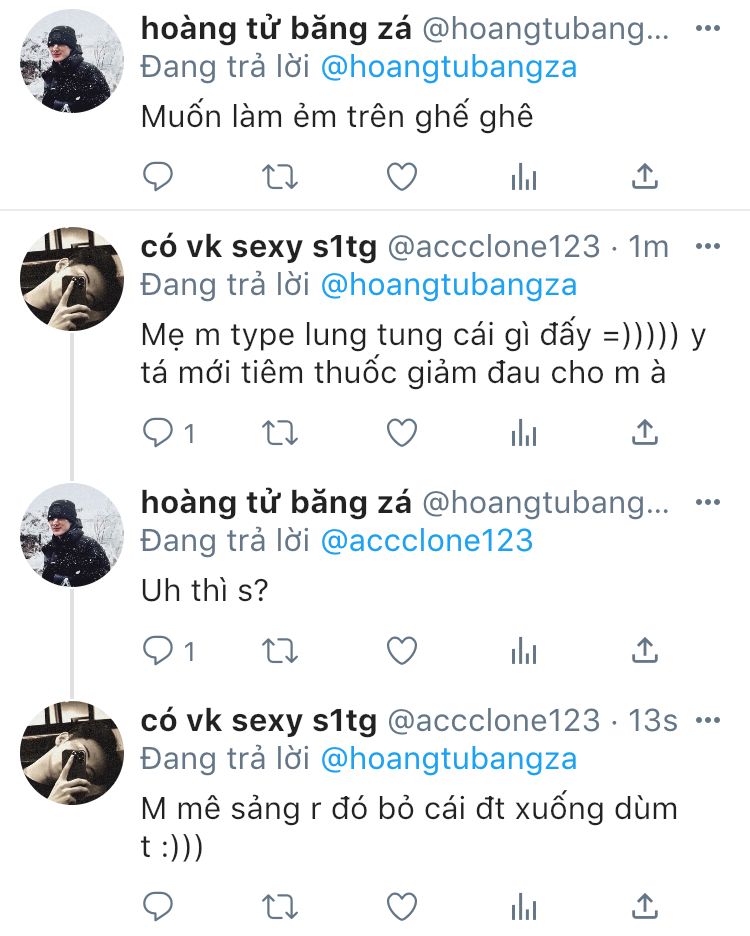Viewport: 750px width, 936px height.
Task: Open more options on the 1m-old tweet
Action: click(x=707, y=246)
